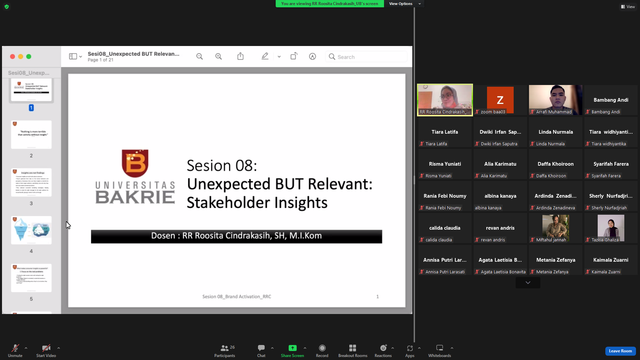
Task: Select the Preview markup pen tool
Action: tap(265, 56)
